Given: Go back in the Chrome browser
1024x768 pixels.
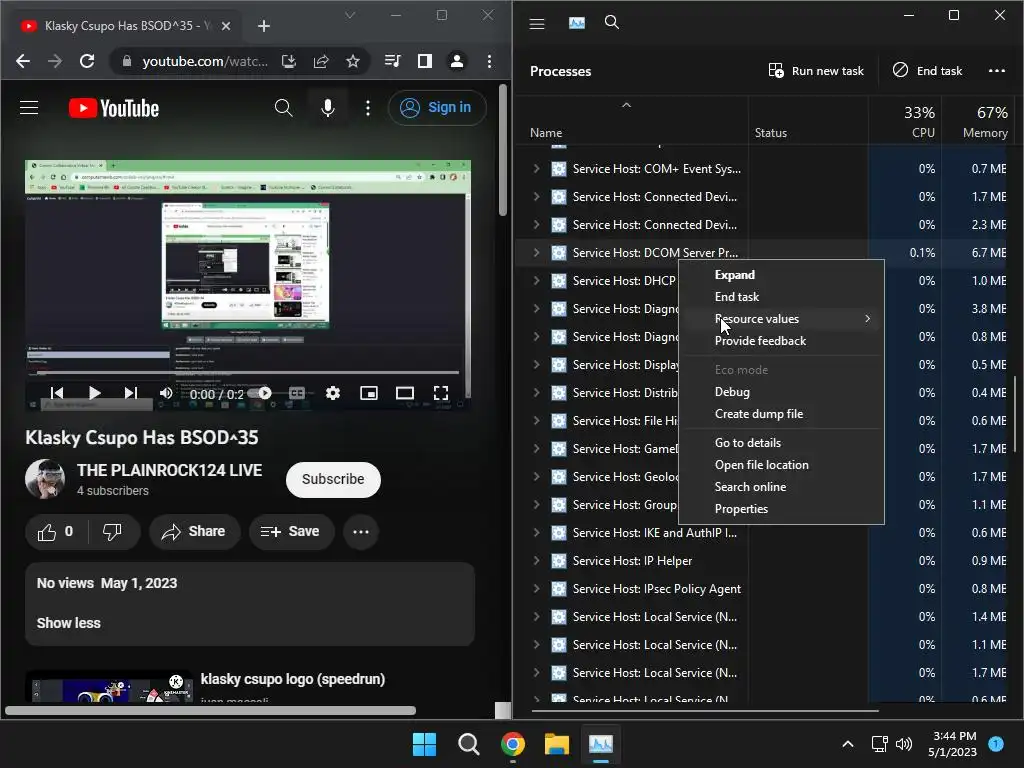Looking at the screenshot, I should [23, 61].
